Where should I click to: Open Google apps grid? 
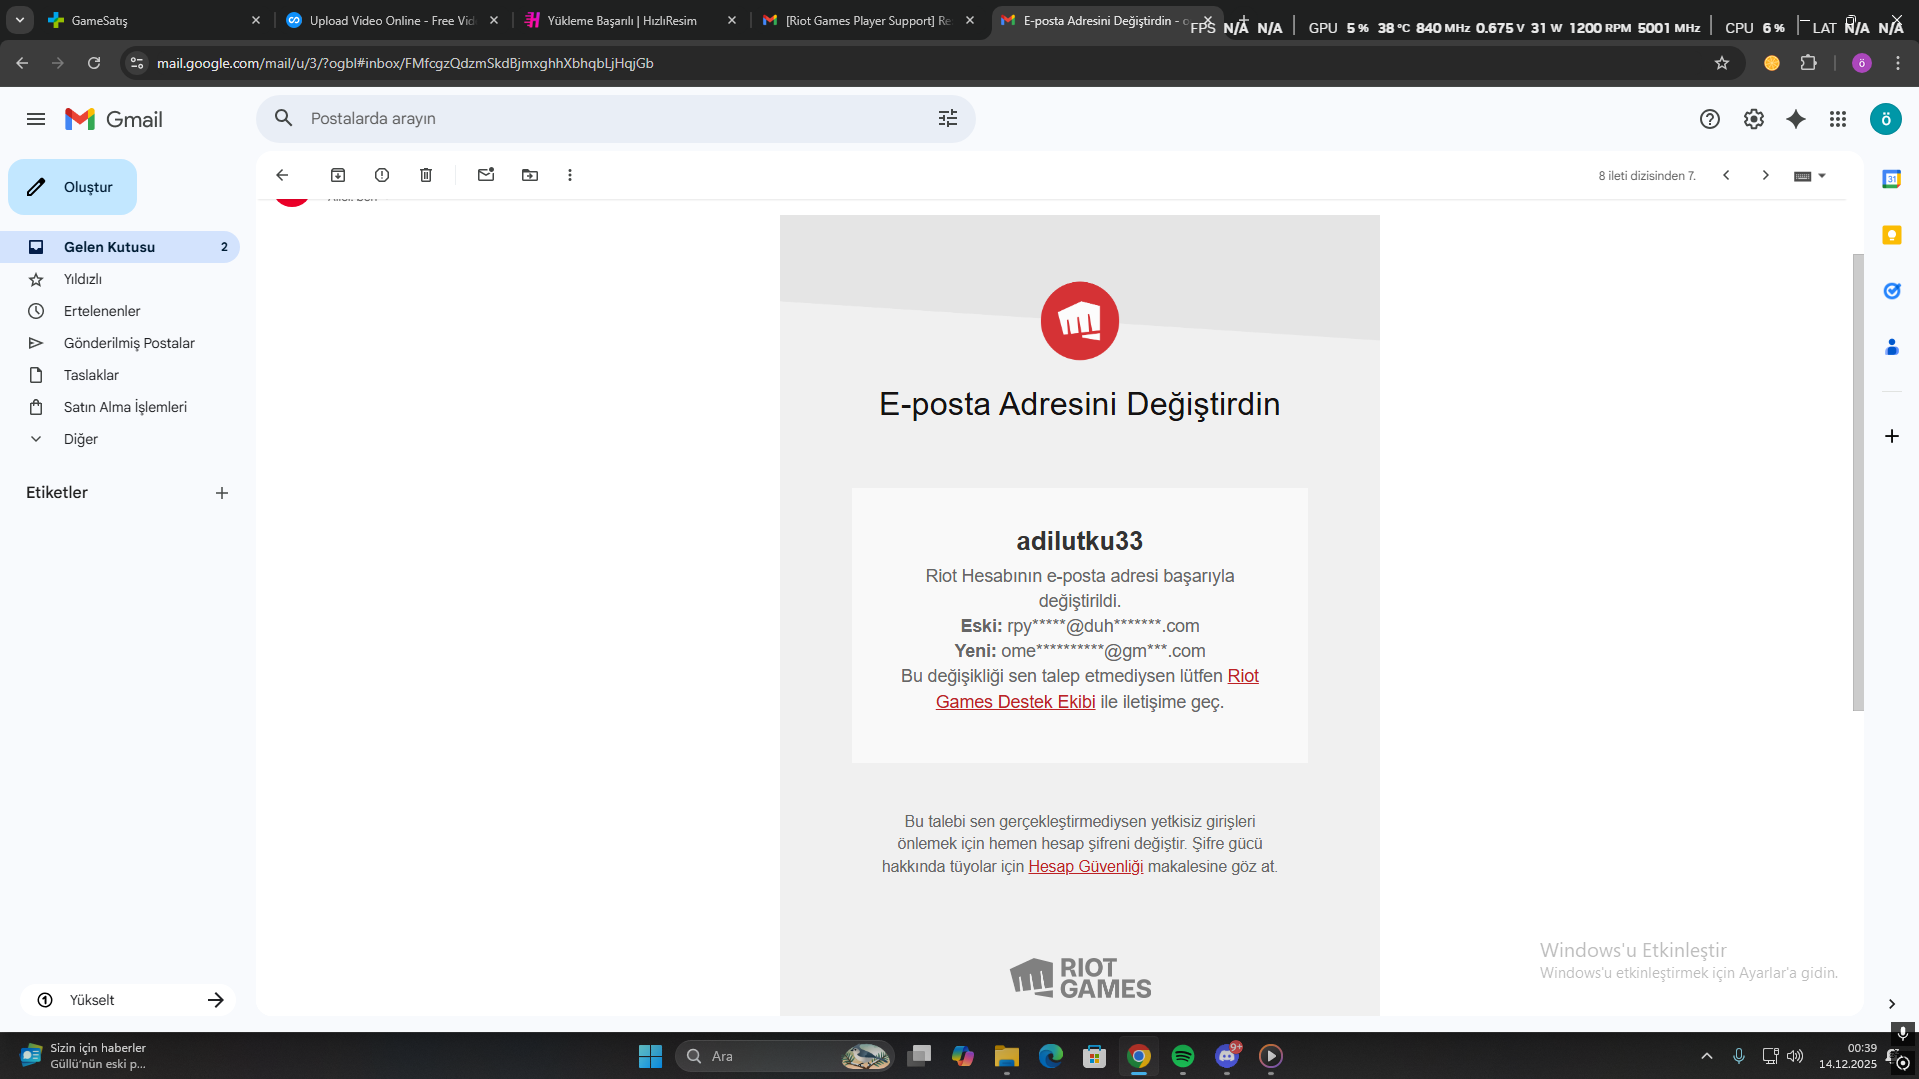1838,119
